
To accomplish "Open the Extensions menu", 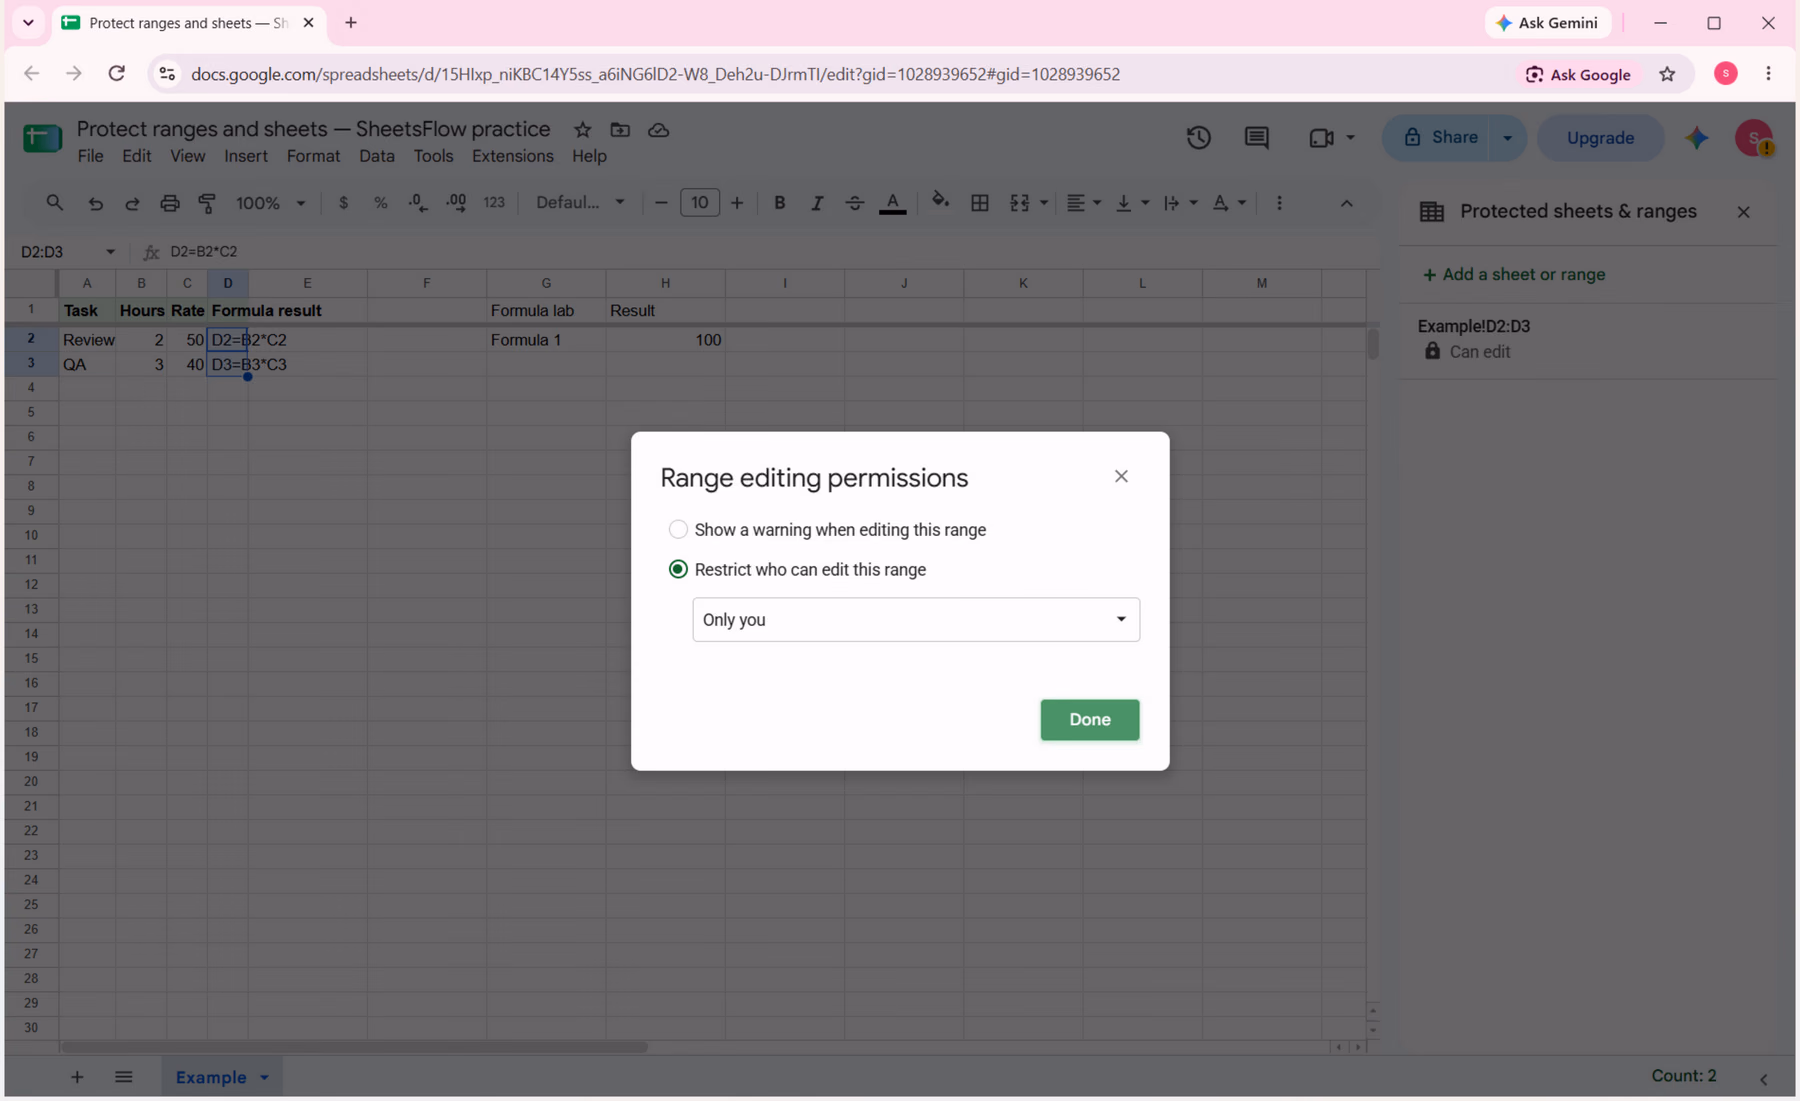I will point(512,156).
